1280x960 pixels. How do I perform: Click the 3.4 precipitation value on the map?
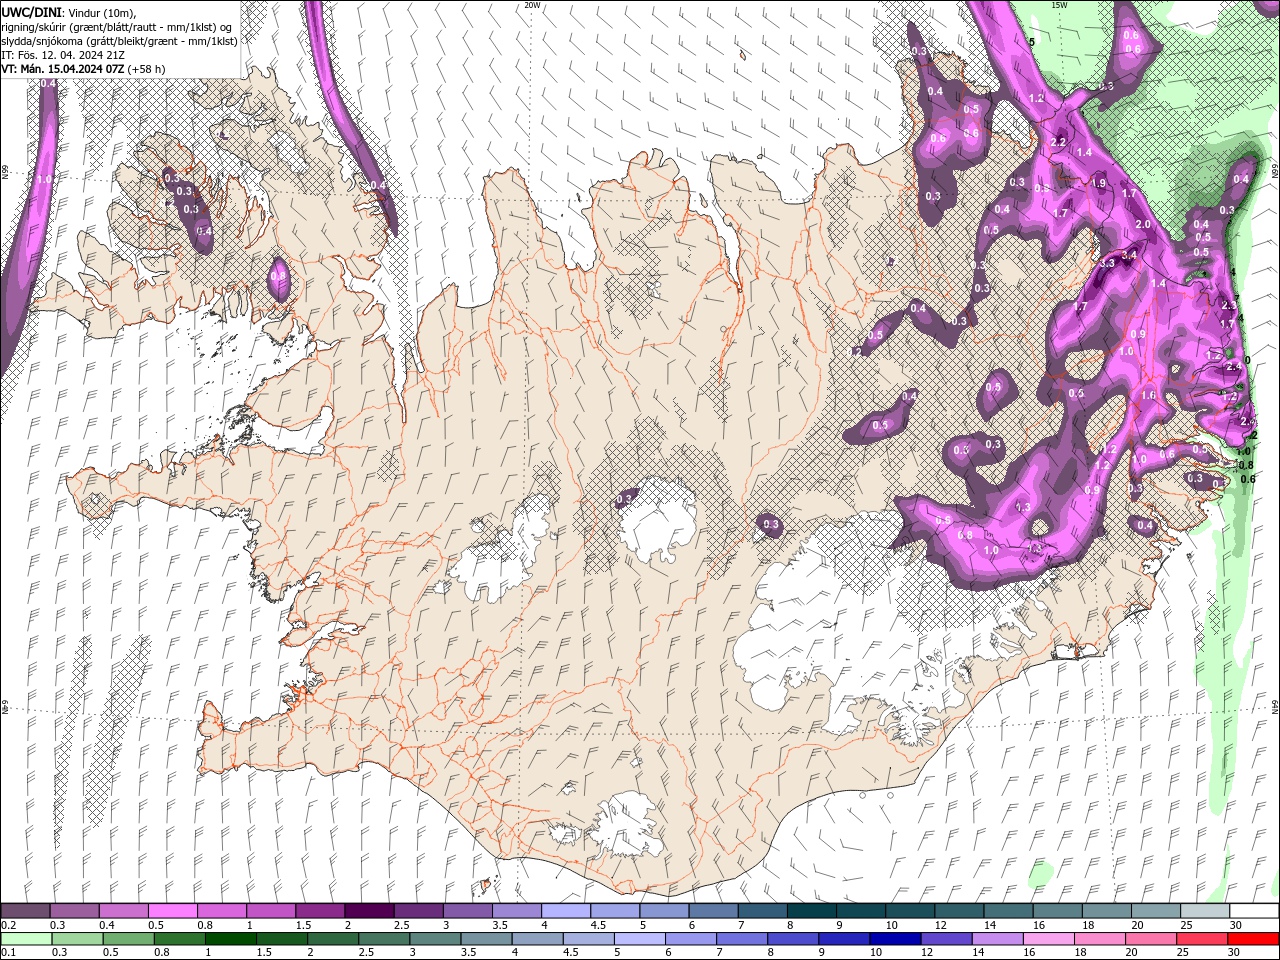(x=1129, y=256)
